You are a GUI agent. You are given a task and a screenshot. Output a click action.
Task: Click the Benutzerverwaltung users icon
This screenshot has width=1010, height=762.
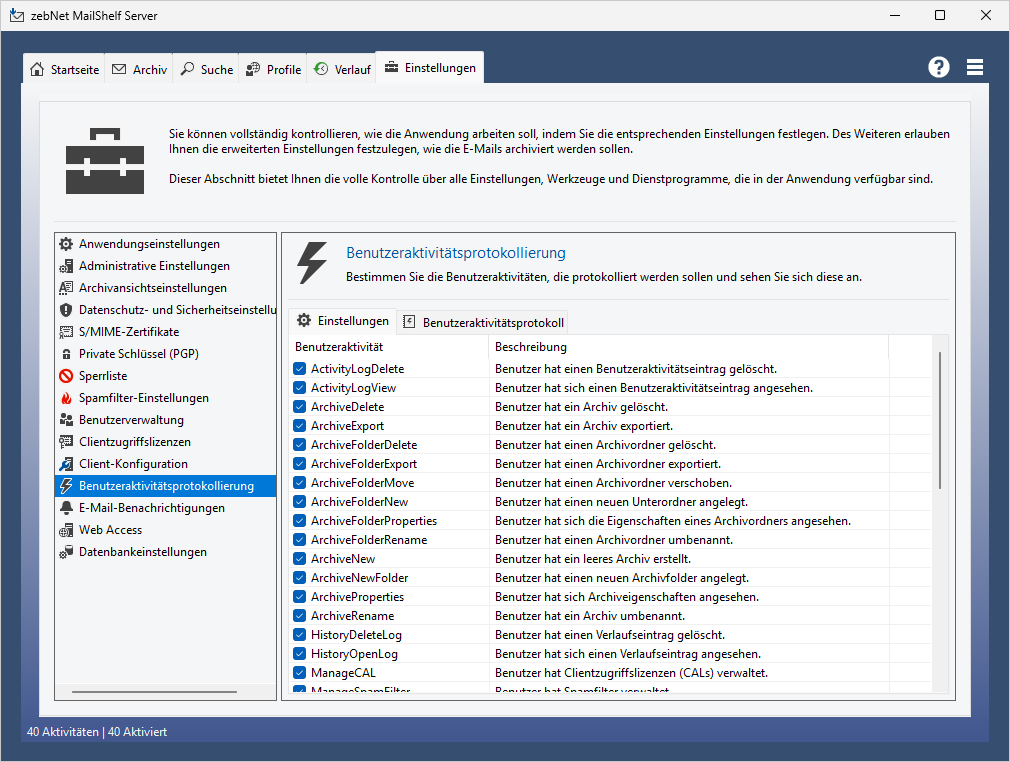point(66,420)
